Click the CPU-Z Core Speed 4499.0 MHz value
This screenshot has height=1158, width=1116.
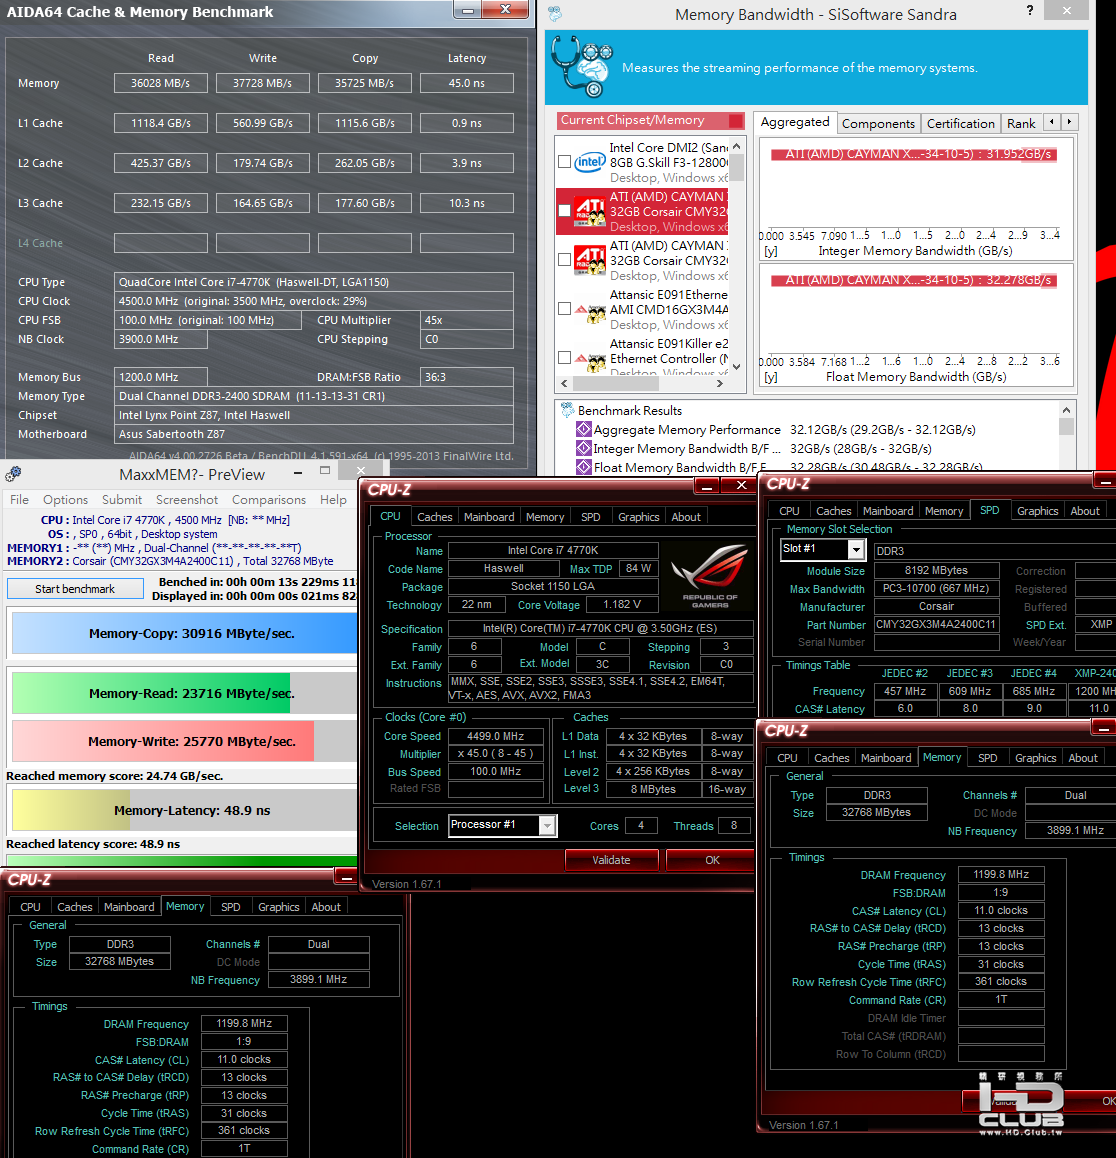[496, 736]
